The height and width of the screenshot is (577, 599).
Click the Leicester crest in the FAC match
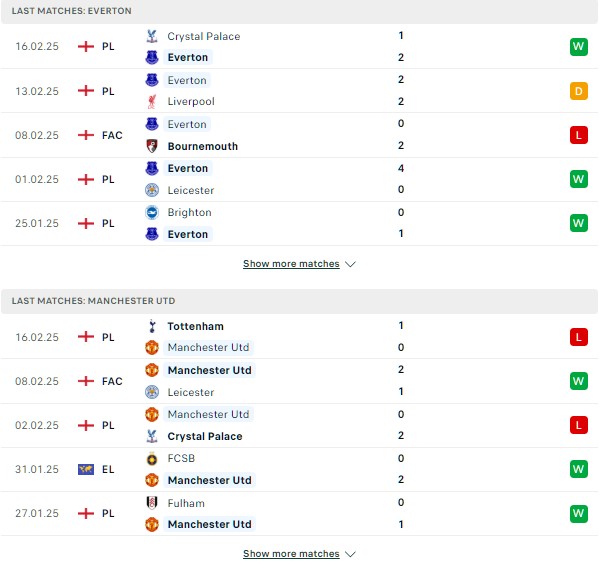[x=152, y=392]
